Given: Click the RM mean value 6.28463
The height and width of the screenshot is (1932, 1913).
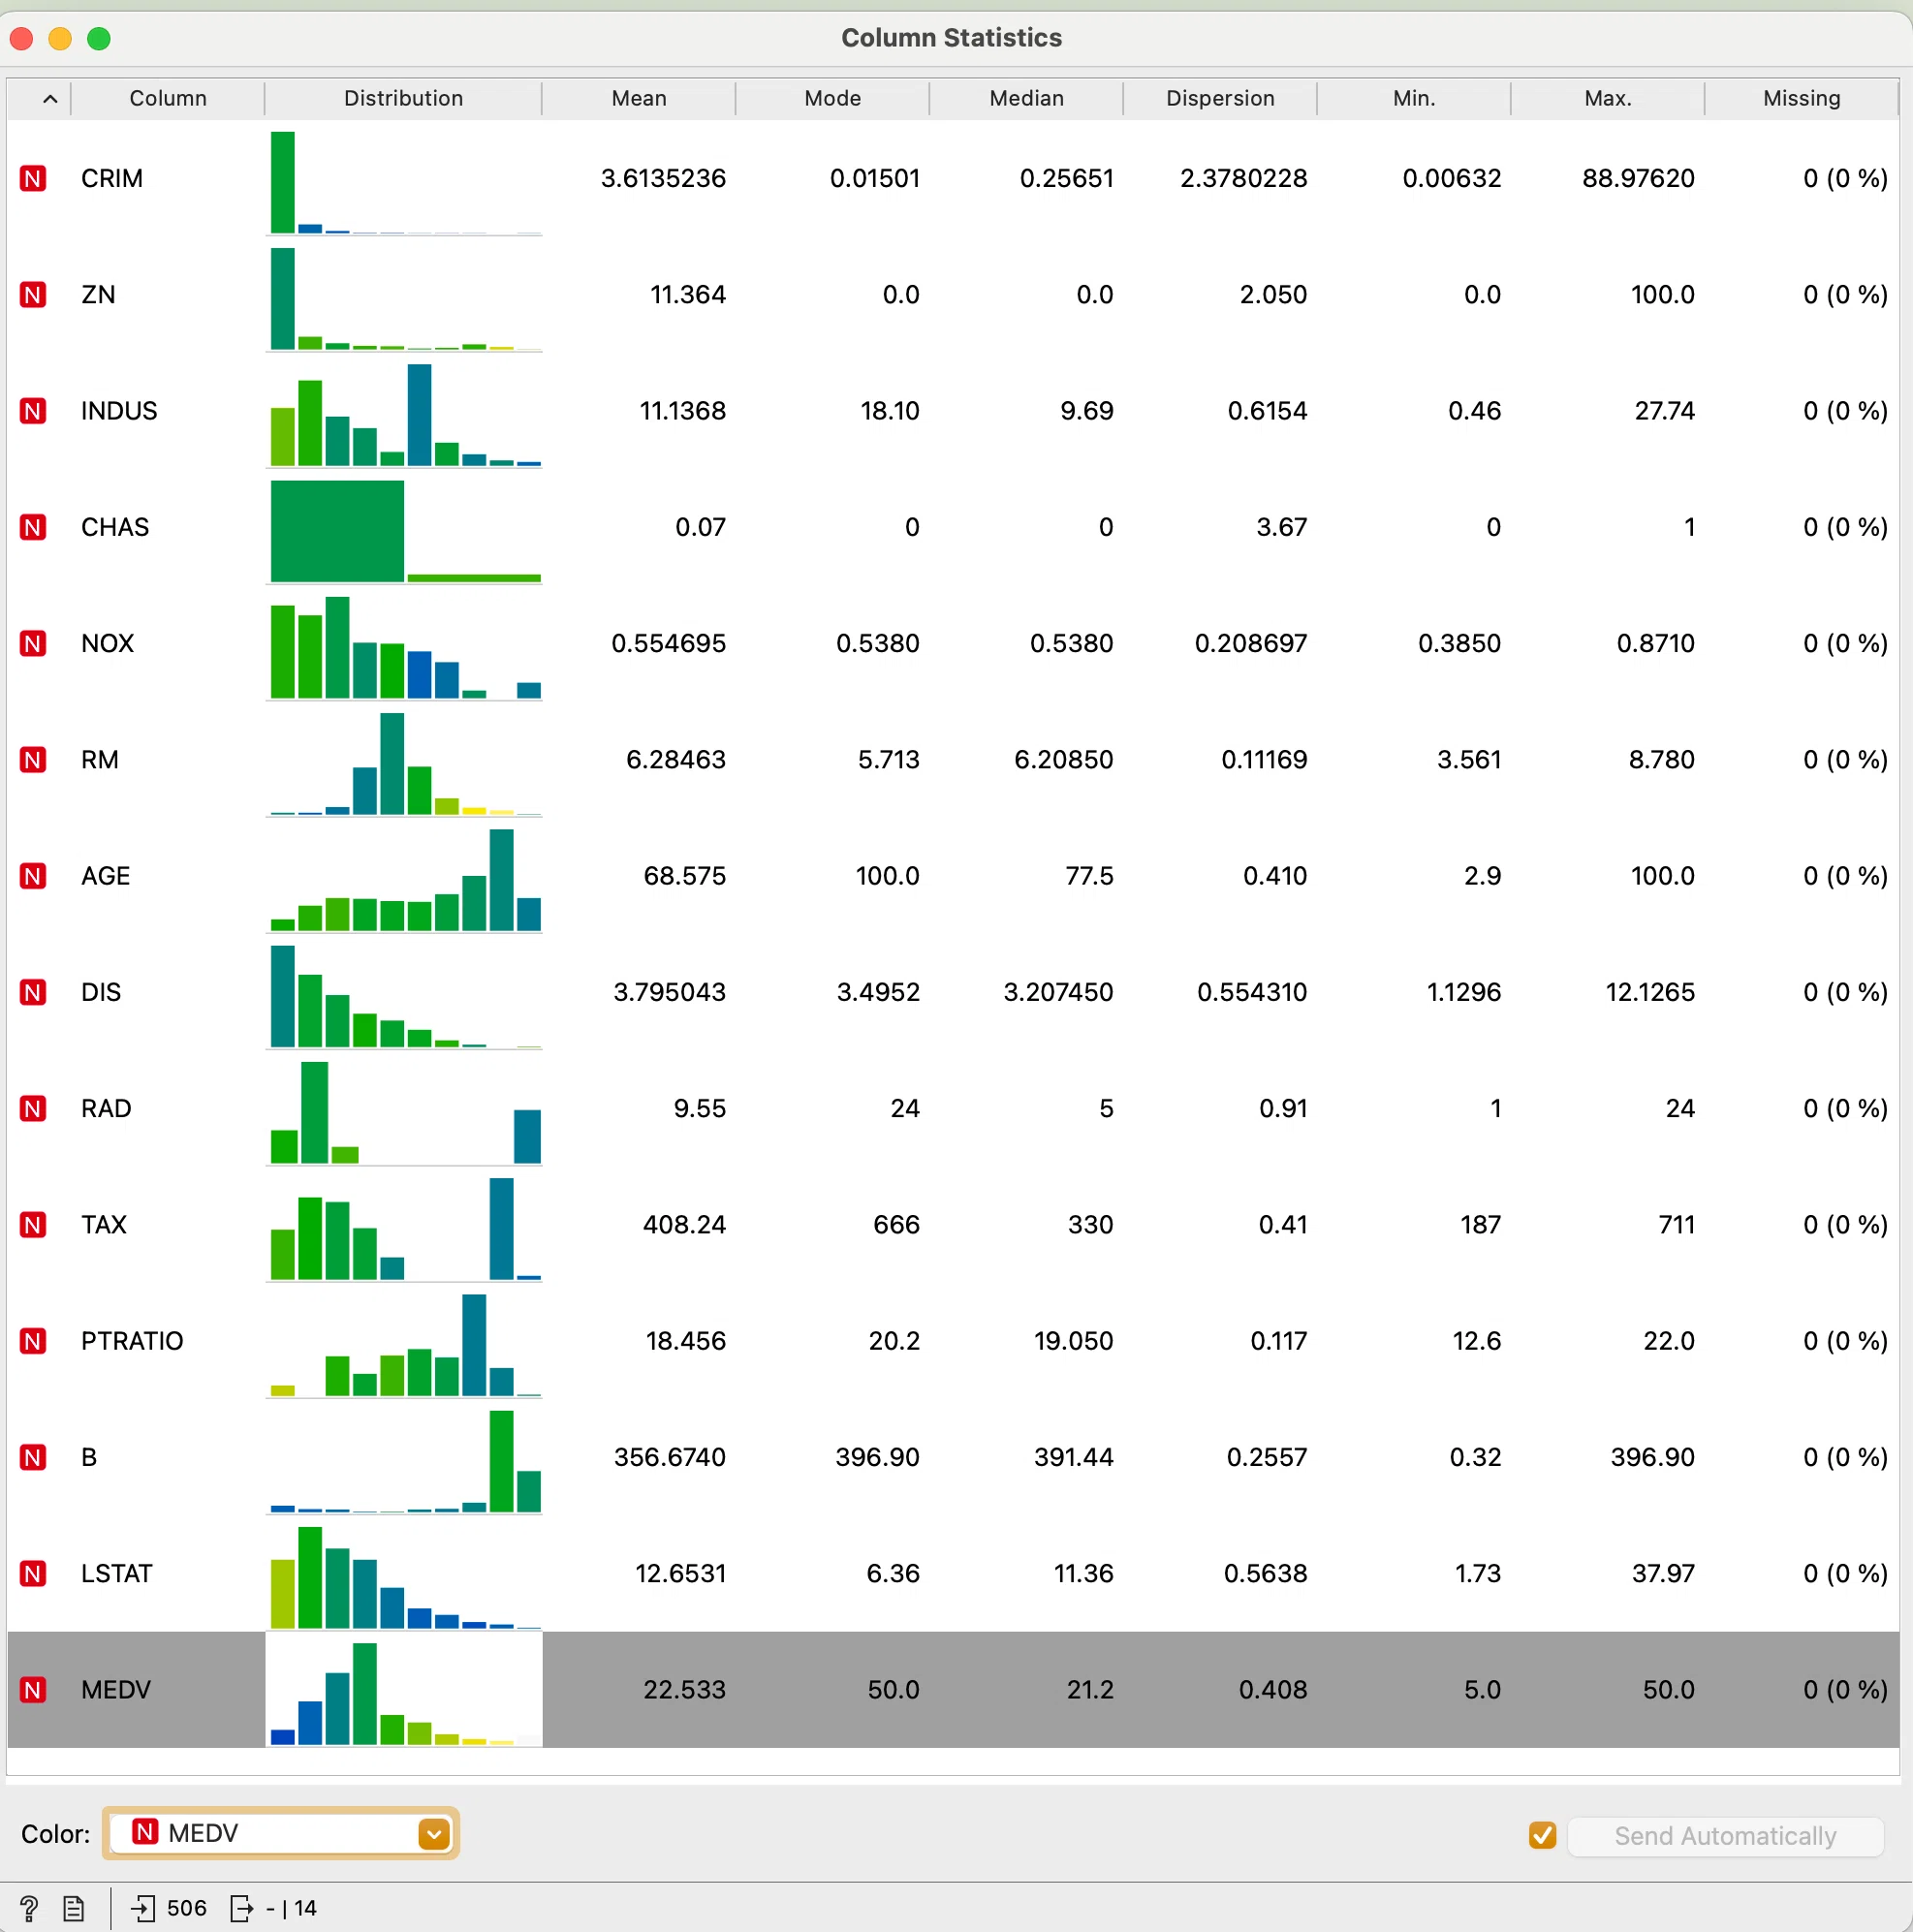Looking at the screenshot, I should (x=675, y=760).
